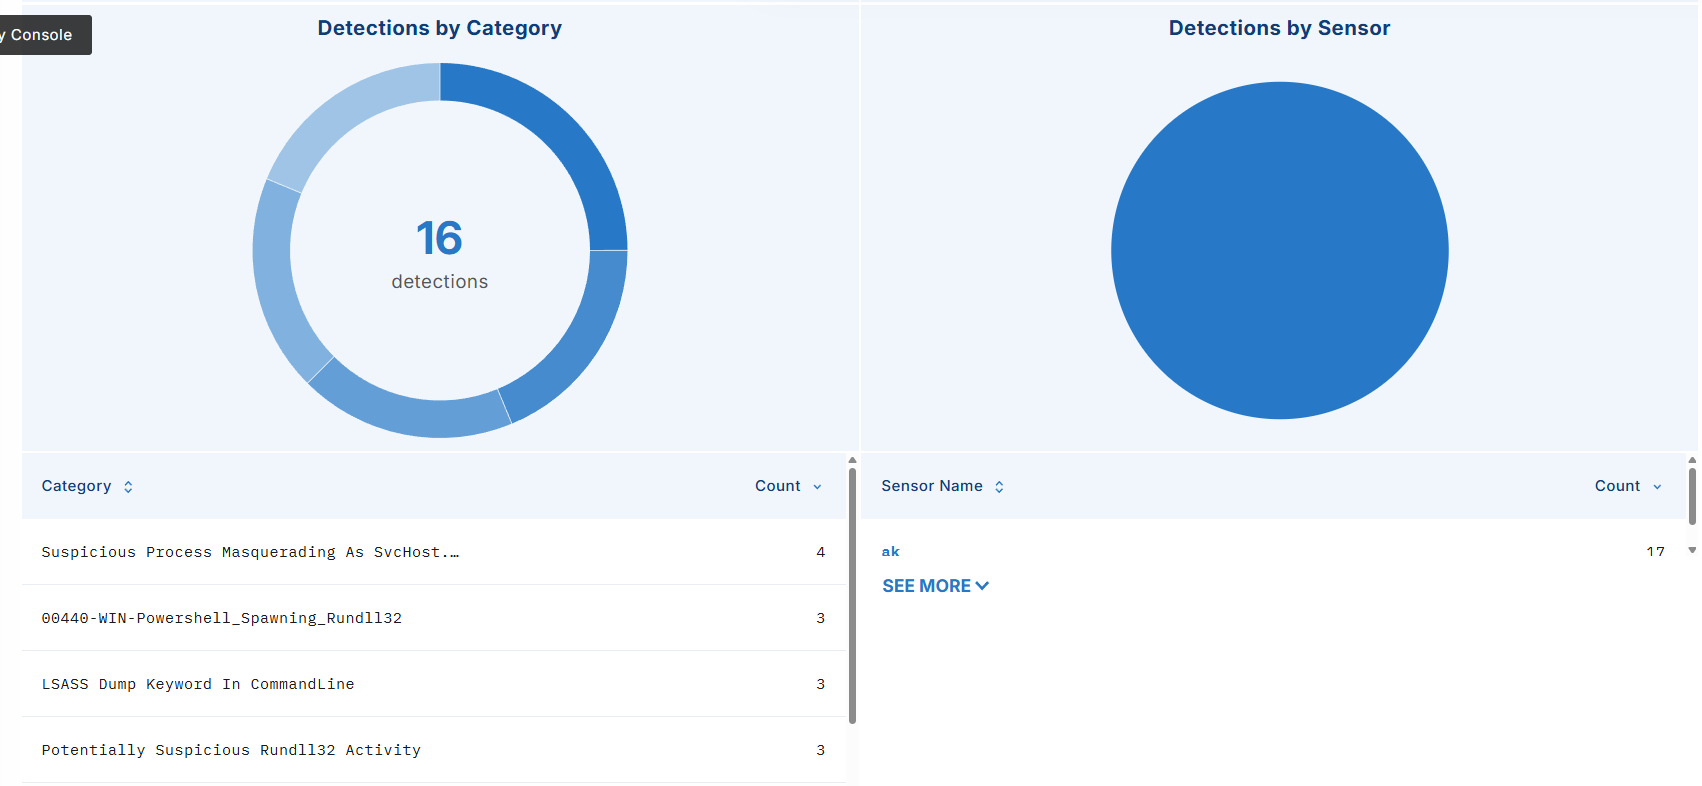1702x786 pixels.
Task: Click the Sensor Name column header
Action: [x=932, y=486]
